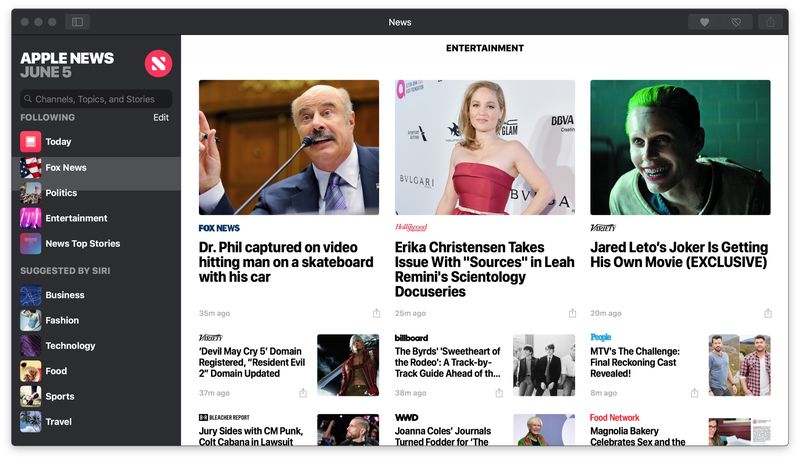The width and height of the screenshot is (800, 460).
Task: Open 'Devil May Cry 5' Domain headline
Action: (x=252, y=363)
